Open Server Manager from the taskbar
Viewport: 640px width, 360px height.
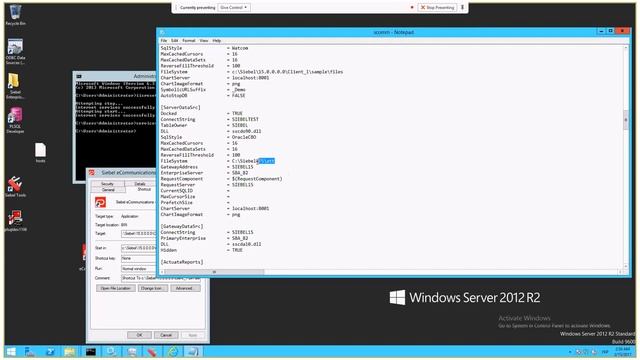pos(30,351)
